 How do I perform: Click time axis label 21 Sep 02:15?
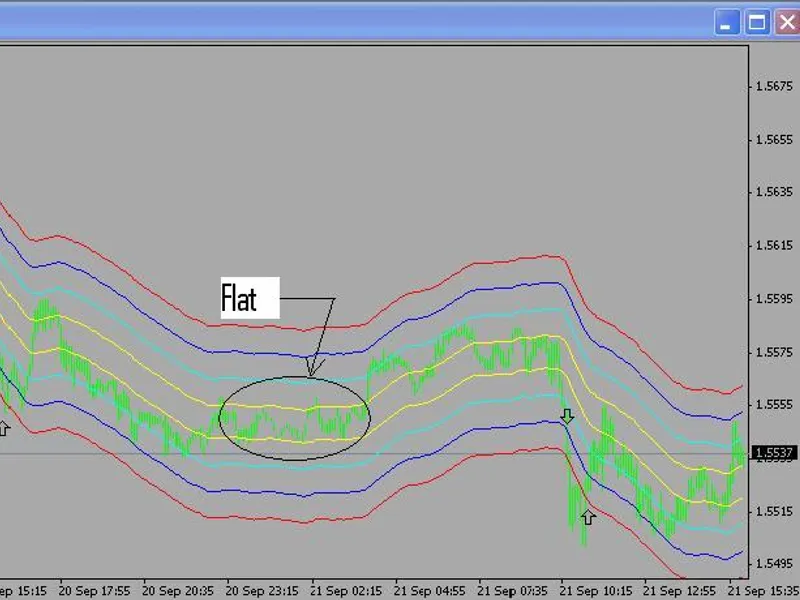[346, 591]
